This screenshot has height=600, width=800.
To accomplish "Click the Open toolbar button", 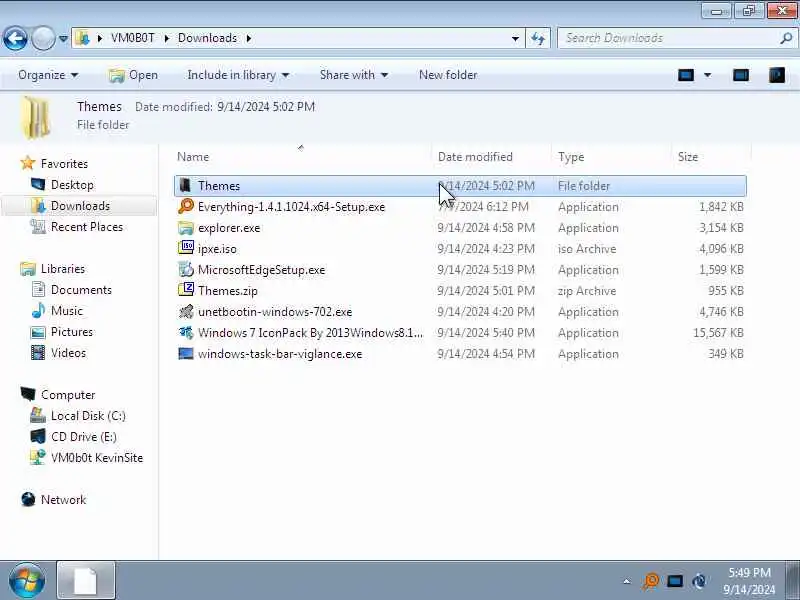I will pyautogui.click(x=133, y=75).
